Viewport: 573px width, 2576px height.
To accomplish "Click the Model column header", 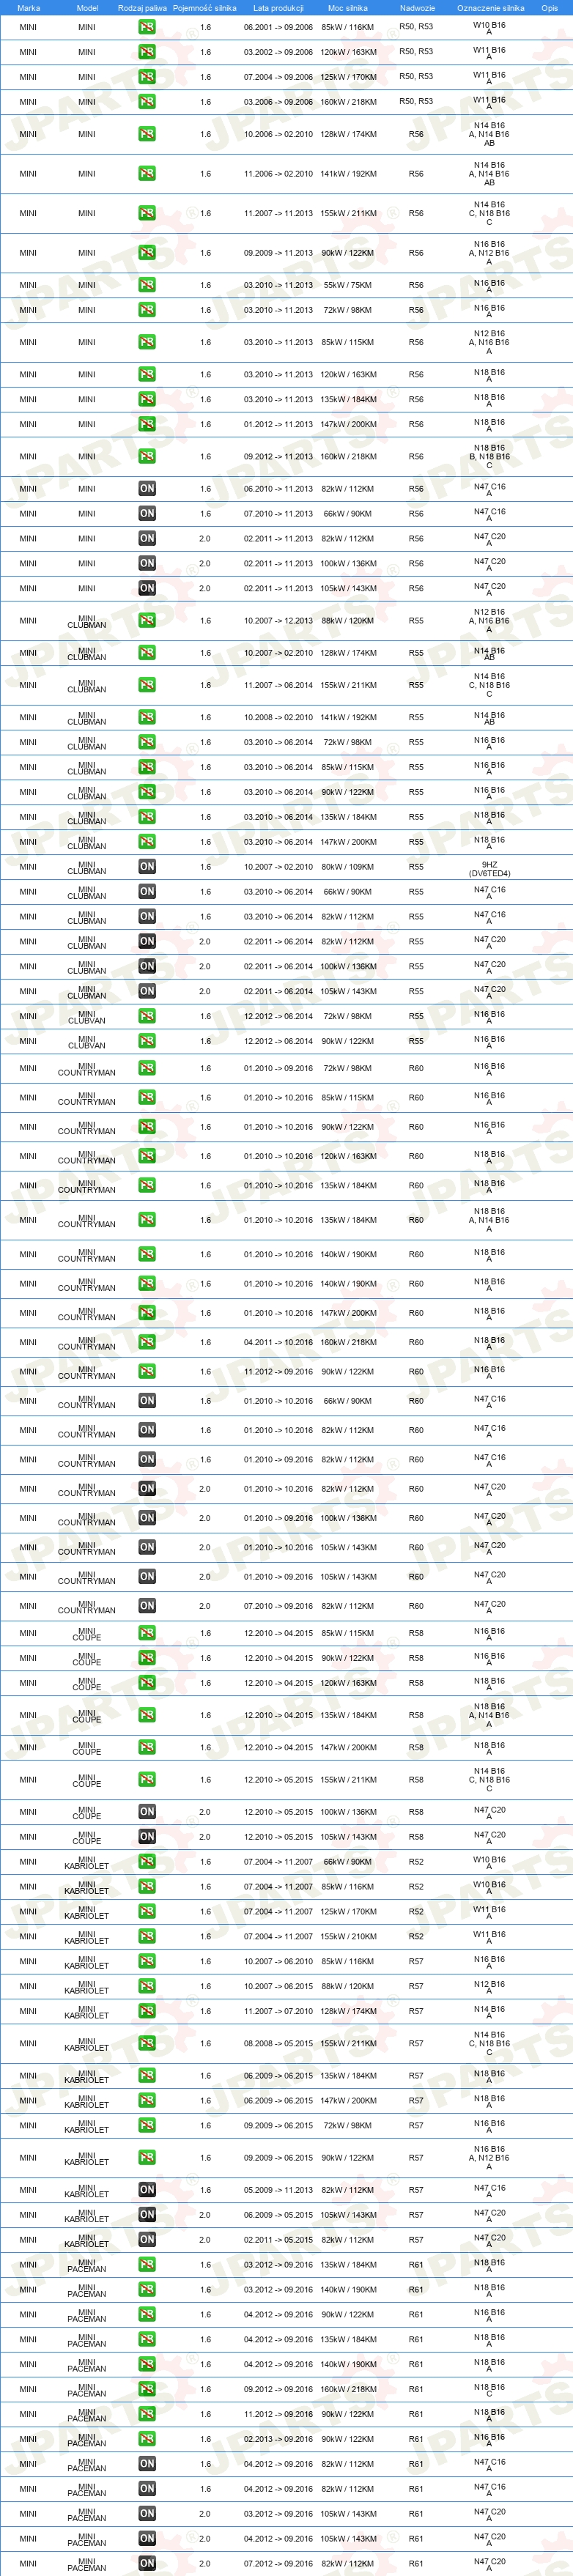I will pyautogui.click(x=87, y=8).
